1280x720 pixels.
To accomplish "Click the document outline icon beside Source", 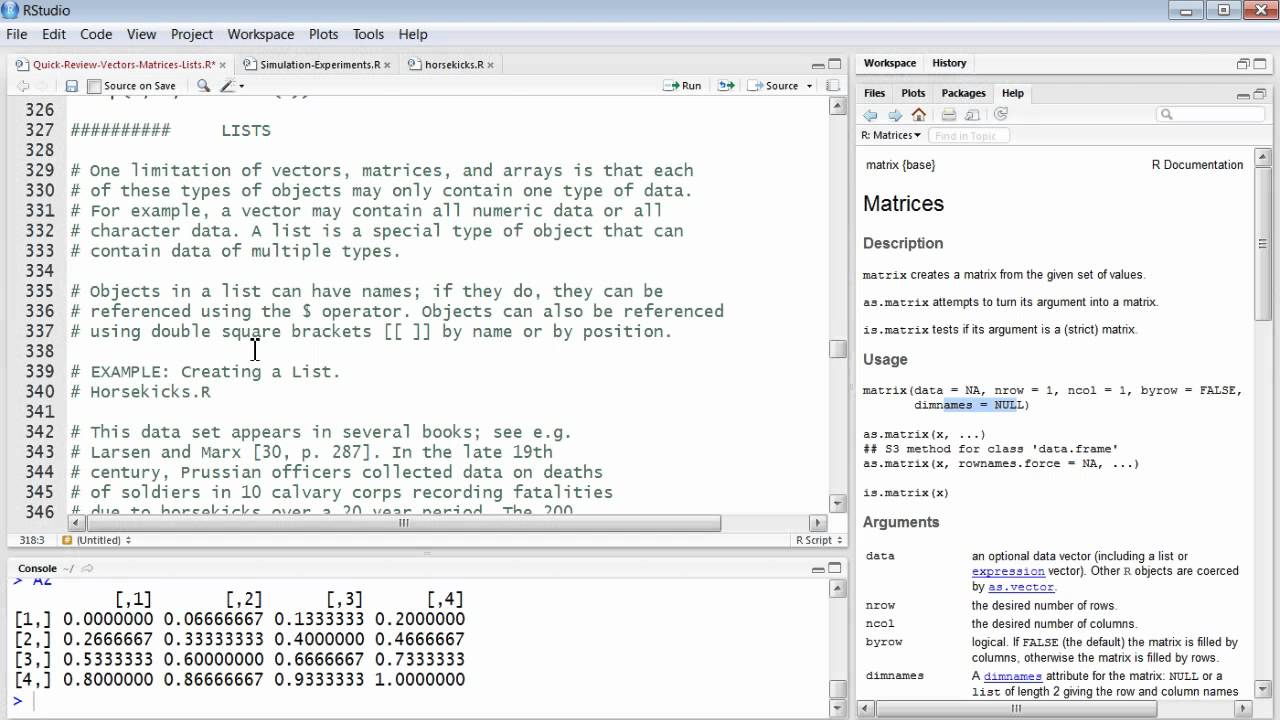I will coord(832,86).
